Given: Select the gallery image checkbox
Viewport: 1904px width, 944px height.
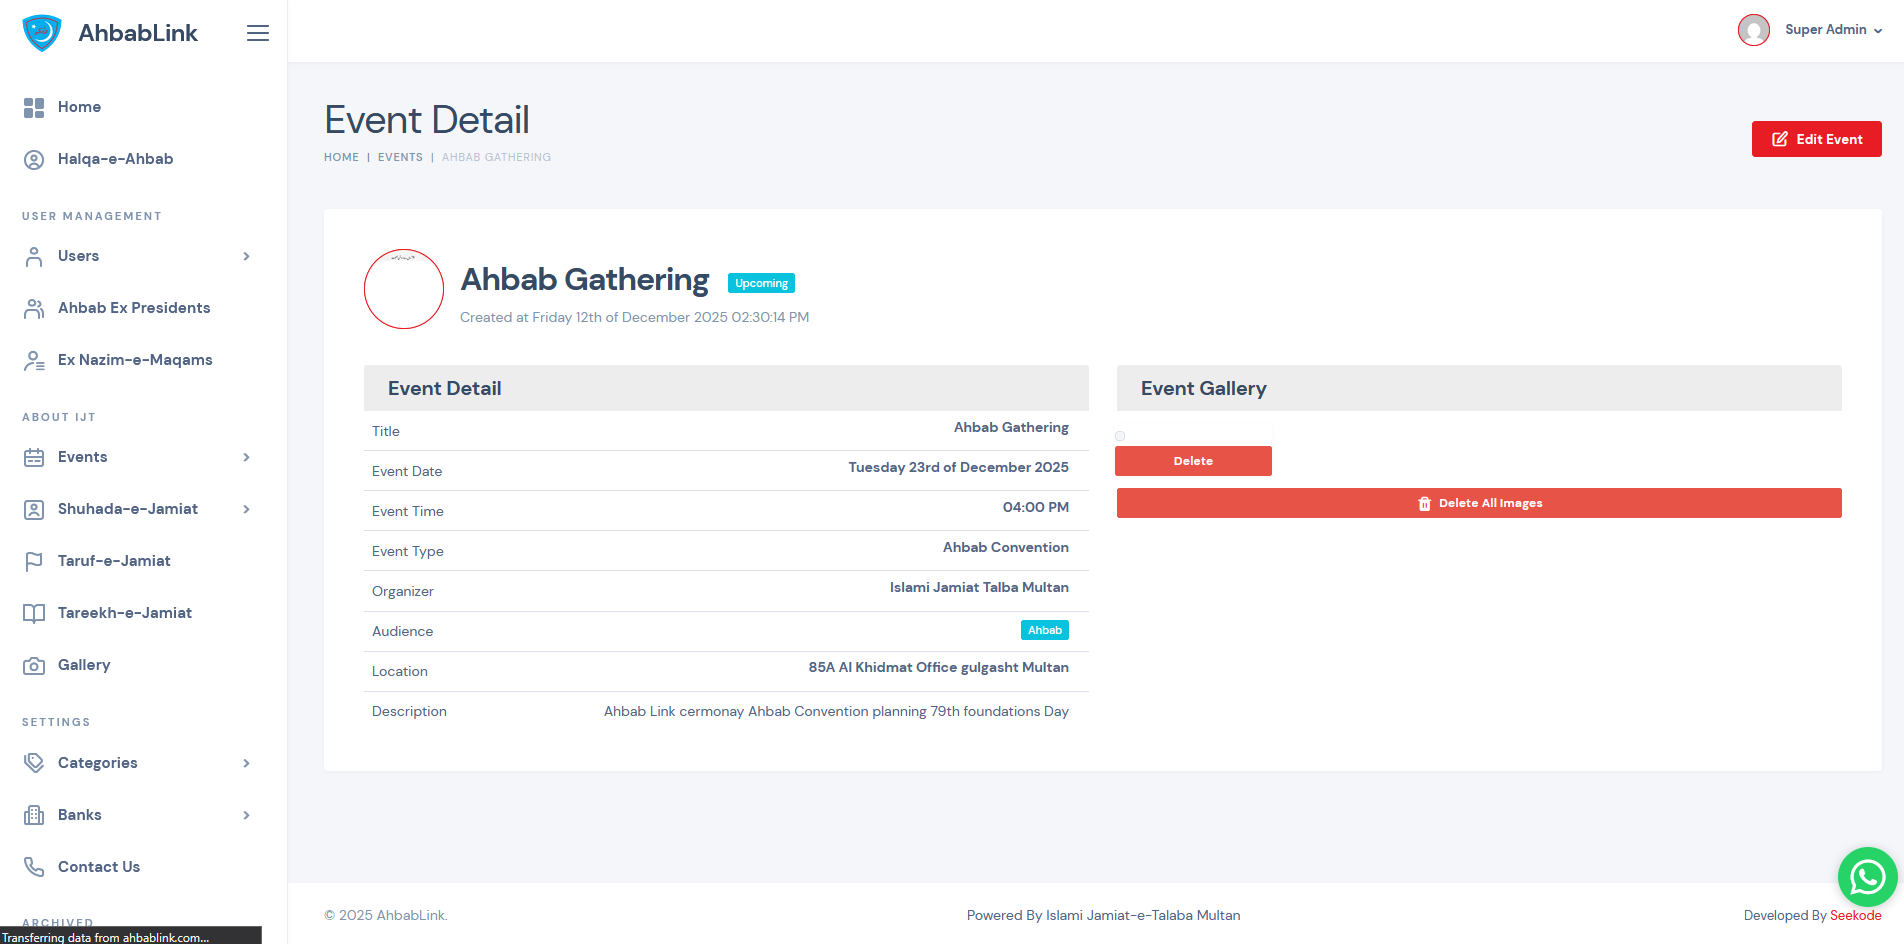Looking at the screenshot, I should tap(1120, 436).
